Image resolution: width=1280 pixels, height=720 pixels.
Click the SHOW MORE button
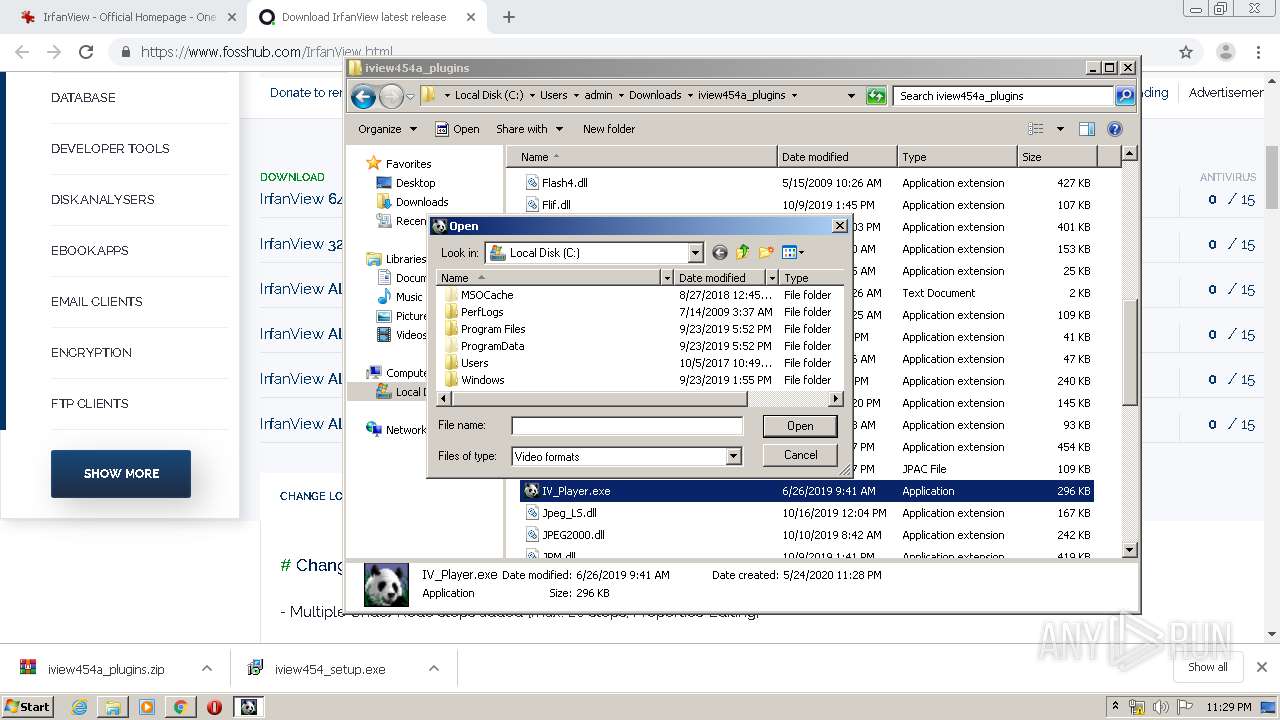pyautogui.click(x=121, y=474)
